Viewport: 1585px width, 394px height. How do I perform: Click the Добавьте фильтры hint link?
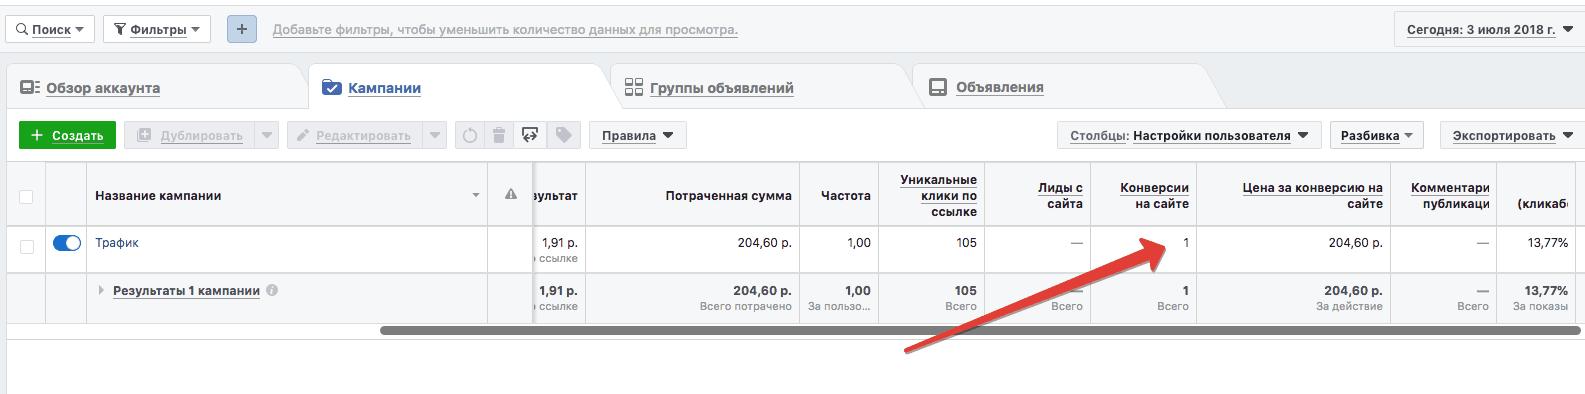tap(505, 30)
